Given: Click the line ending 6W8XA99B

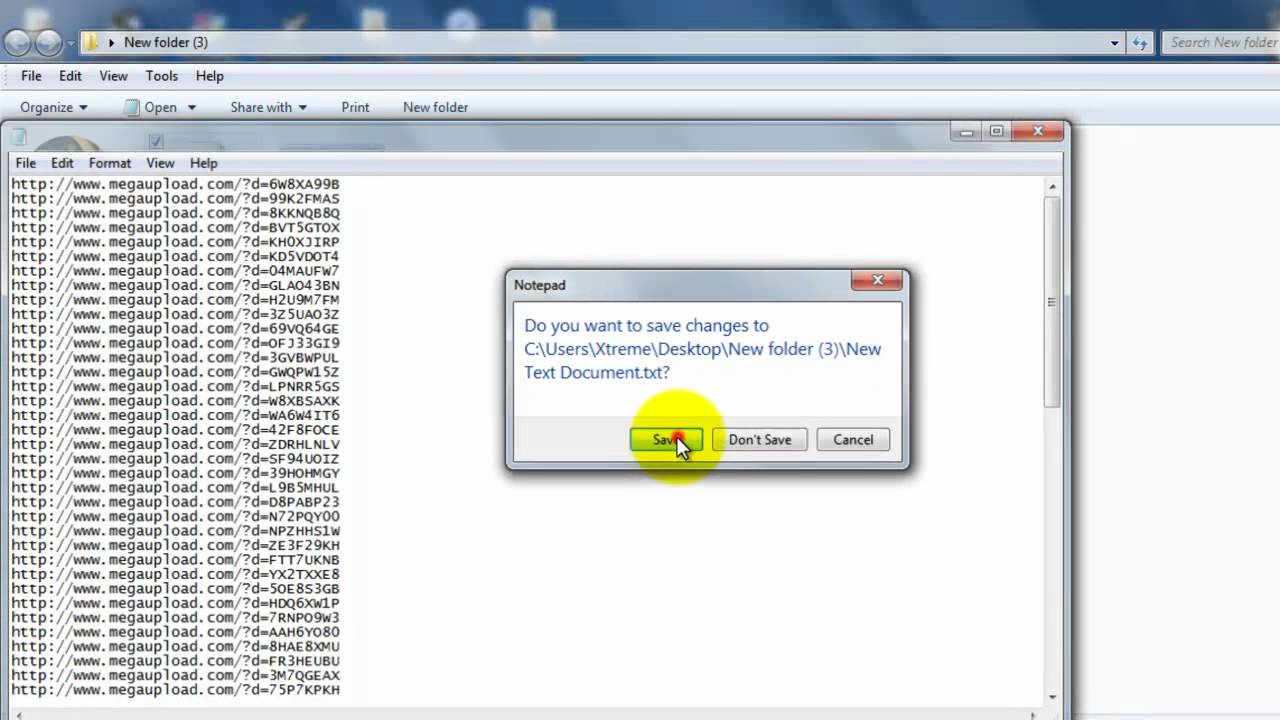Looking at the screenshot, I should click(x=175, y=184).
